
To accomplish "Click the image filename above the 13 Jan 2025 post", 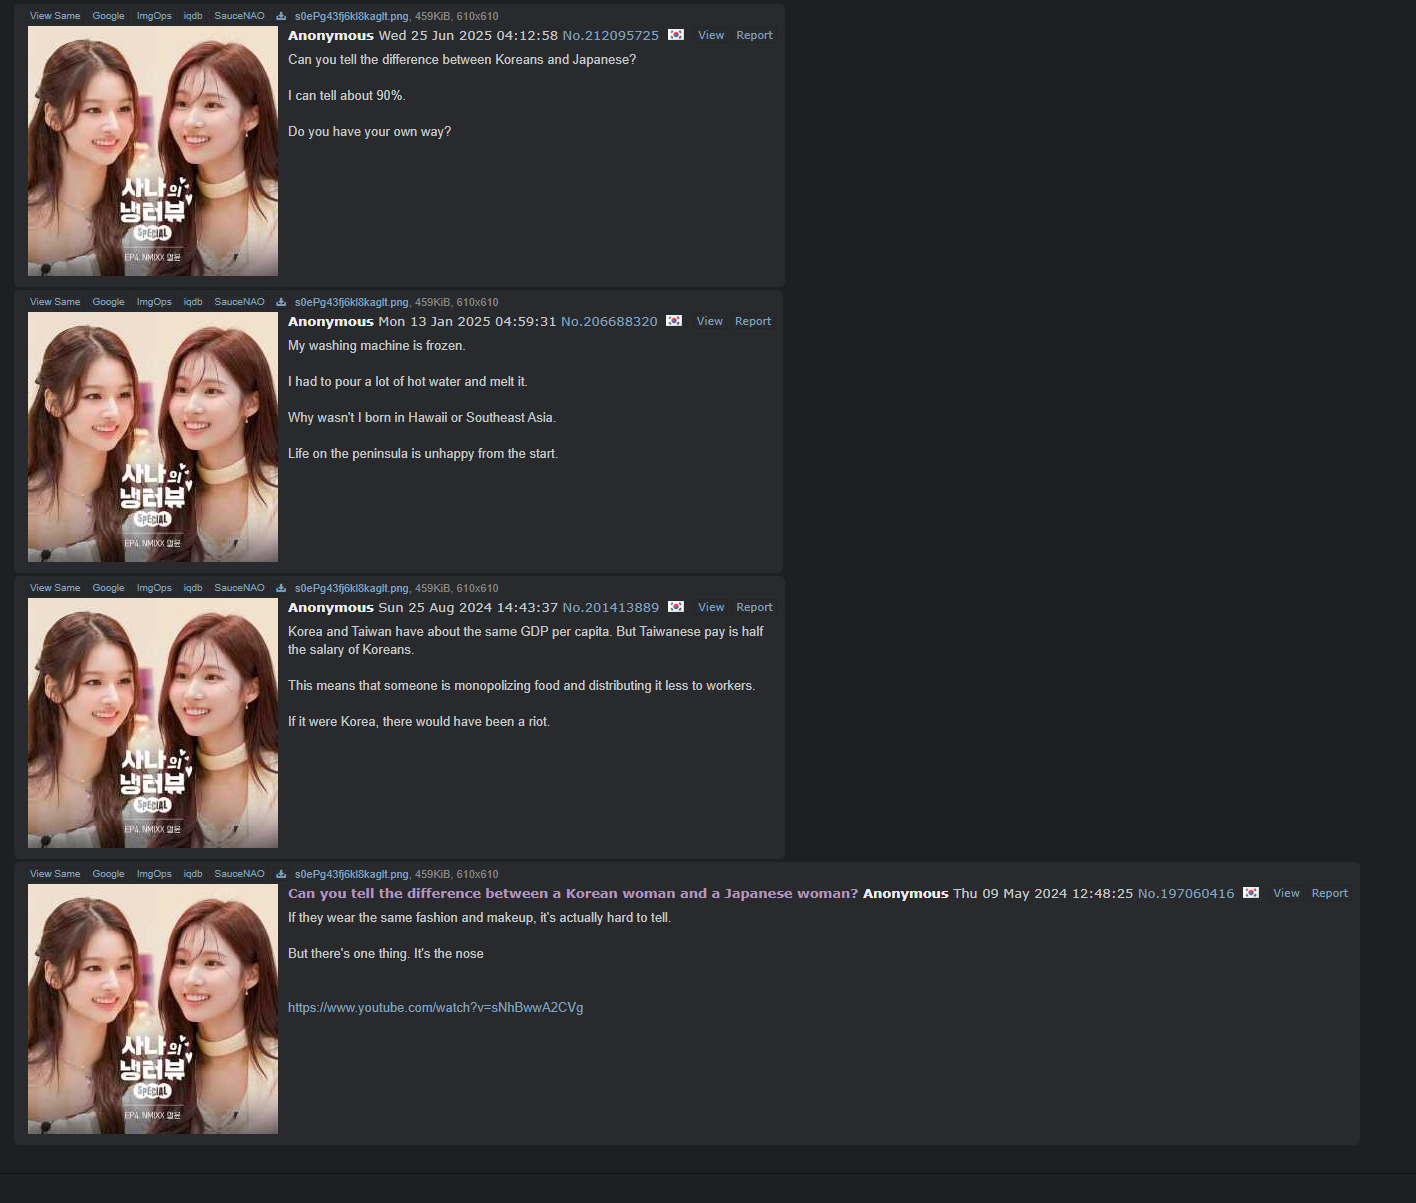I will click(x=352, y=302).
